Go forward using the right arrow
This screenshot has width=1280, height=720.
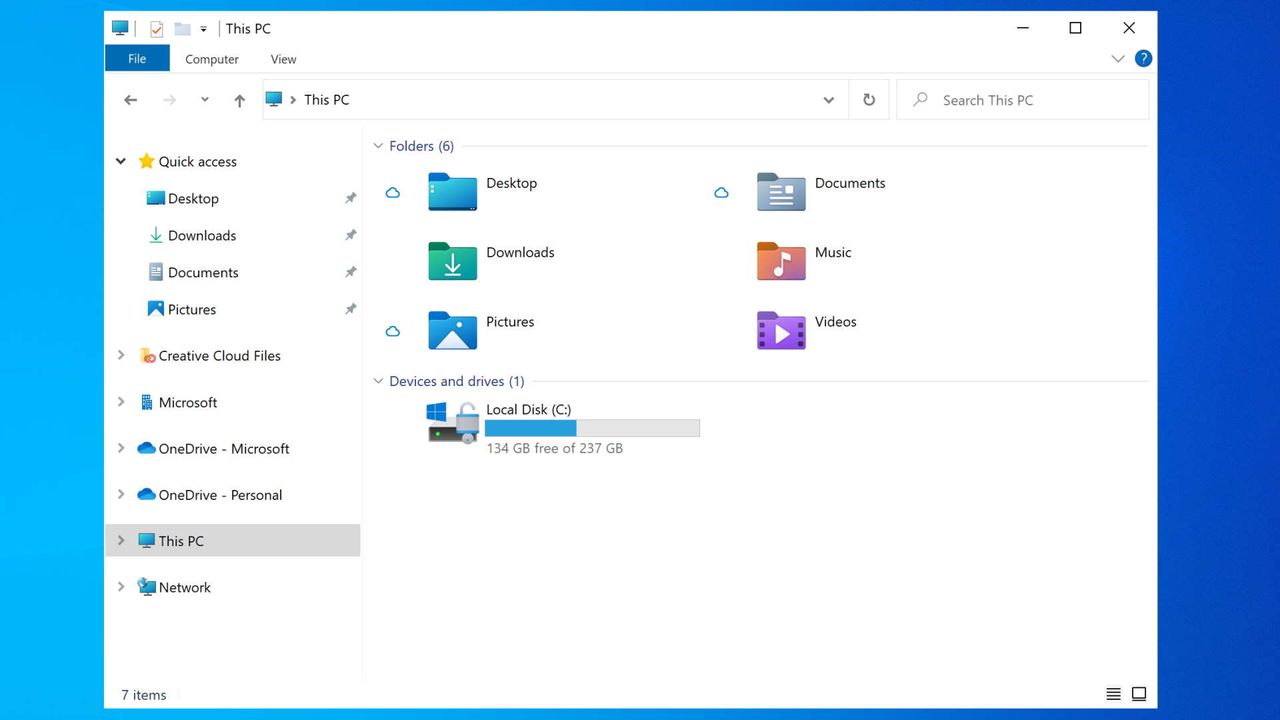click(x=169, y=100)
